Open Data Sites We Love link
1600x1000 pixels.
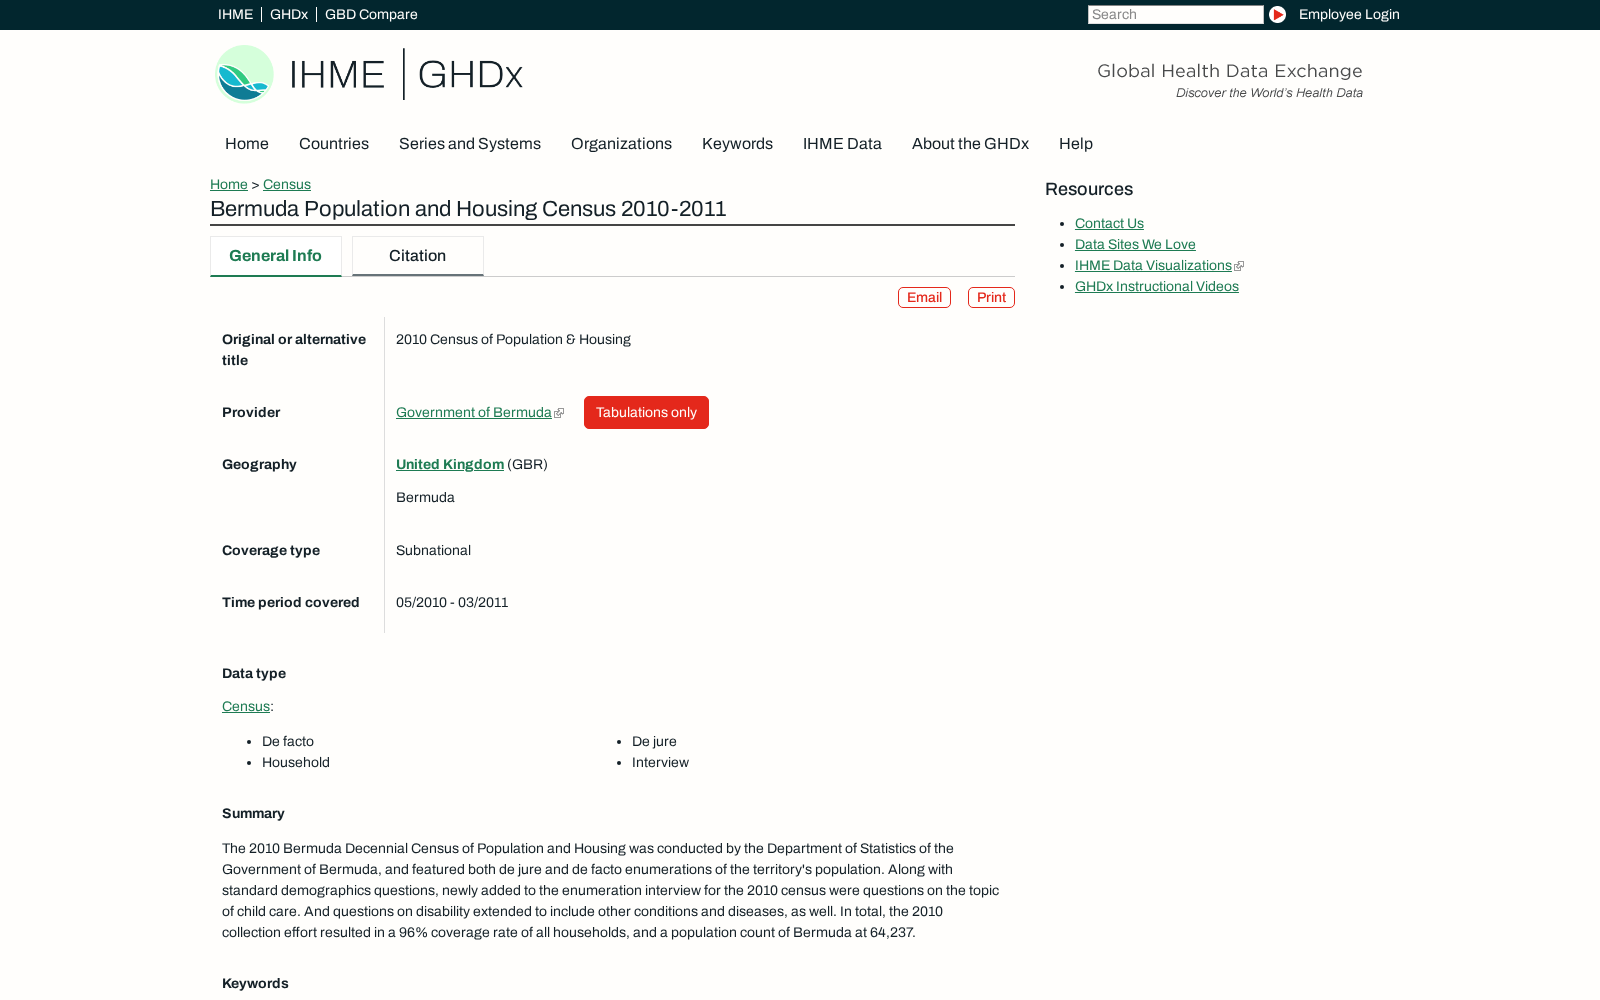coord(1135,245)
